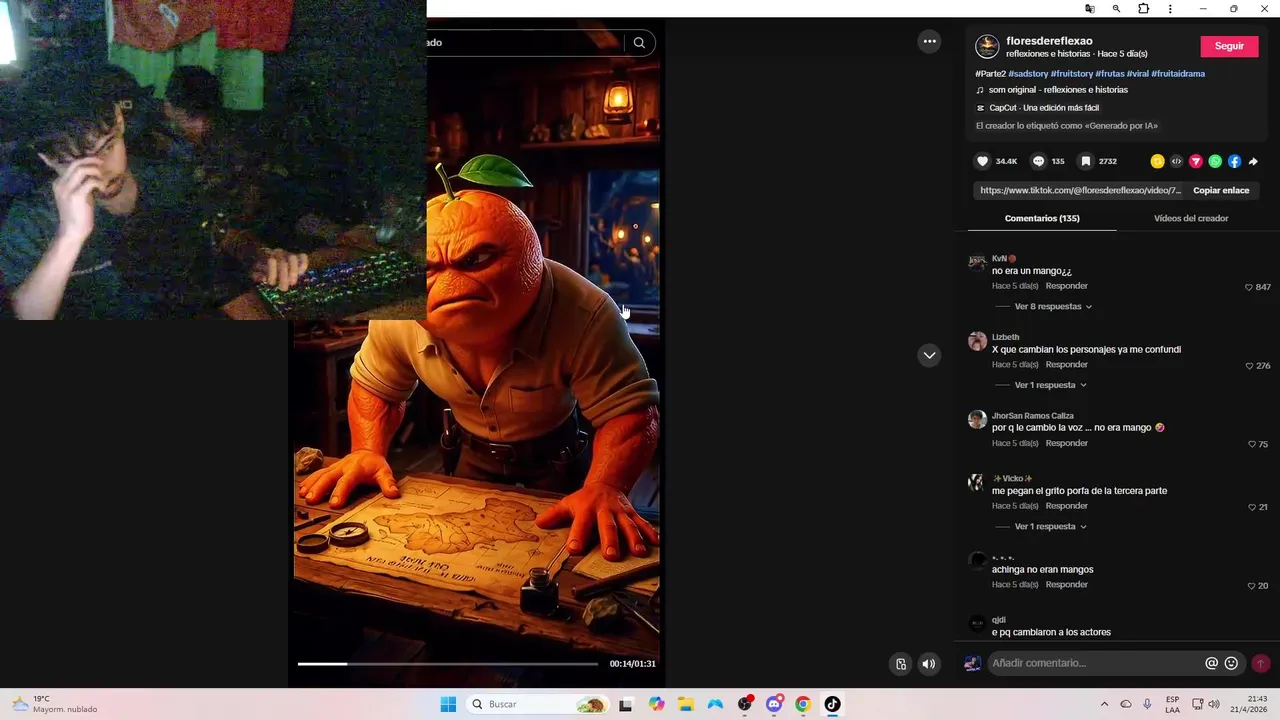Open the browser zoom magnifier icon
The image size is (1280, 720).
point(1117,9)
